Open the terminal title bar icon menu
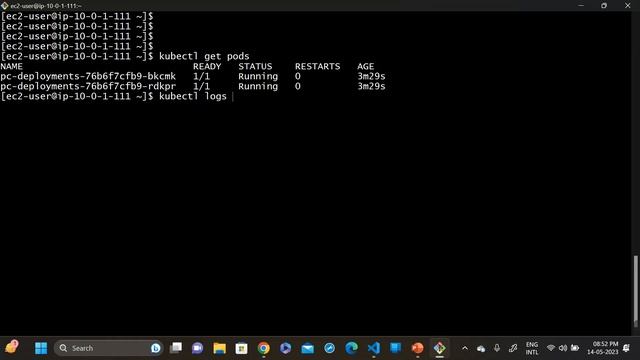 coord(4,6)
